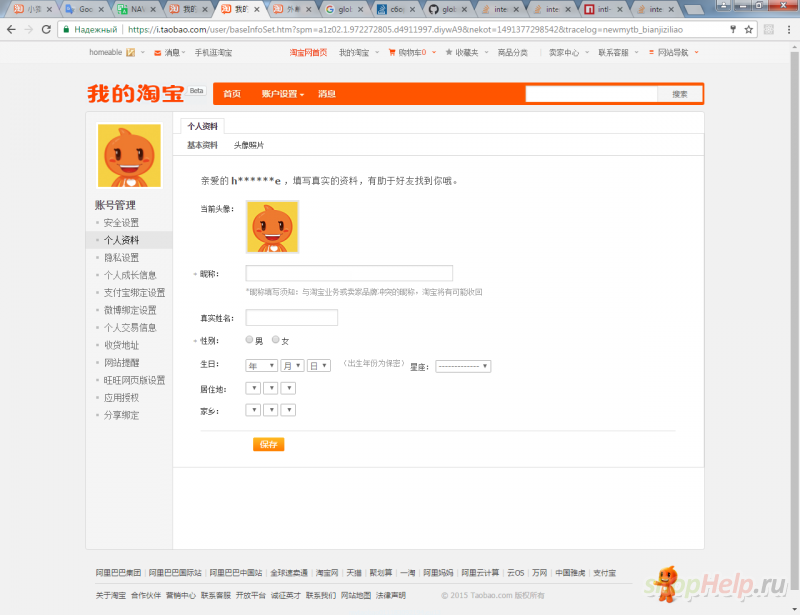Click the 关于淘宝 footer link
800x615 pixels.
tap(111, 595)
